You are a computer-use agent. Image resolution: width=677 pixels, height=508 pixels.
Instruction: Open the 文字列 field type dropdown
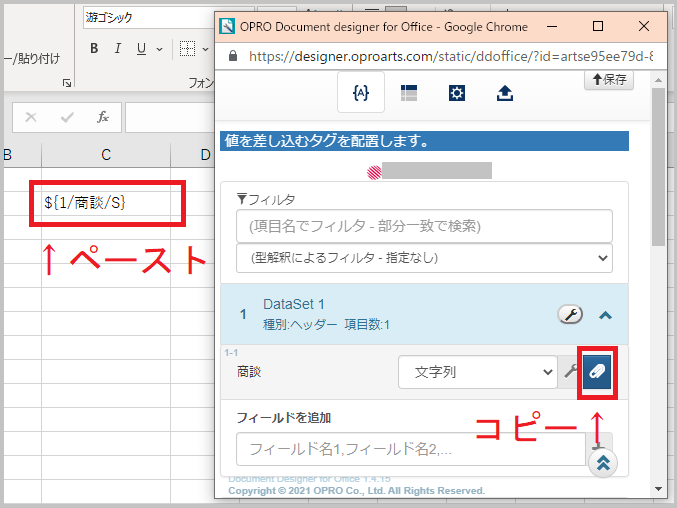477,372
